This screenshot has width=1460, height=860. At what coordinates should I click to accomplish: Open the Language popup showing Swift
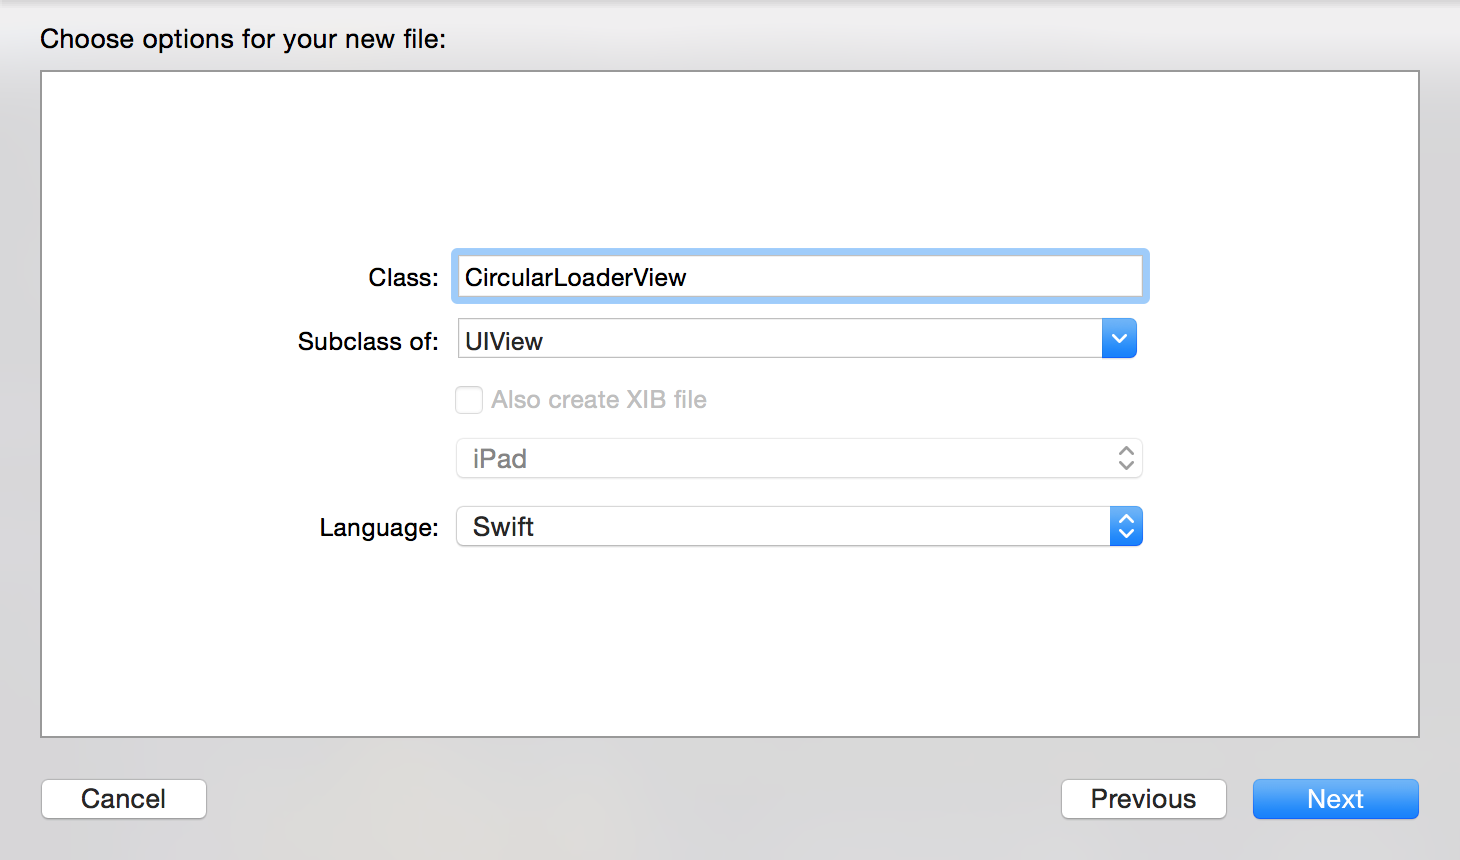780,527
